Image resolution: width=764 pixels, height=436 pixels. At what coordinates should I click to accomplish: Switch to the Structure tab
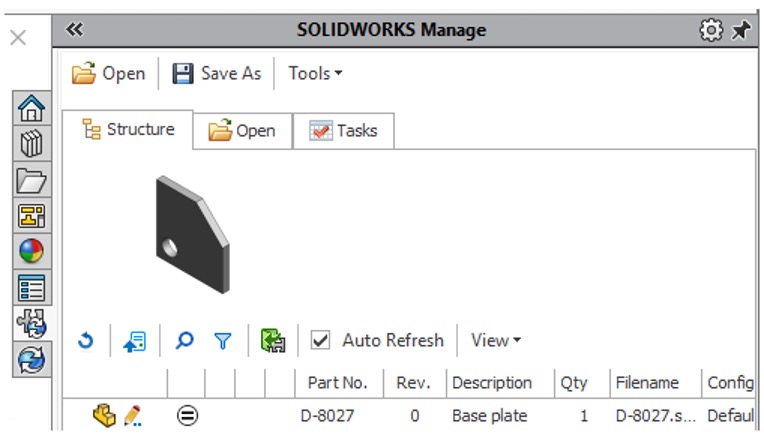click(x=128, y=130)
